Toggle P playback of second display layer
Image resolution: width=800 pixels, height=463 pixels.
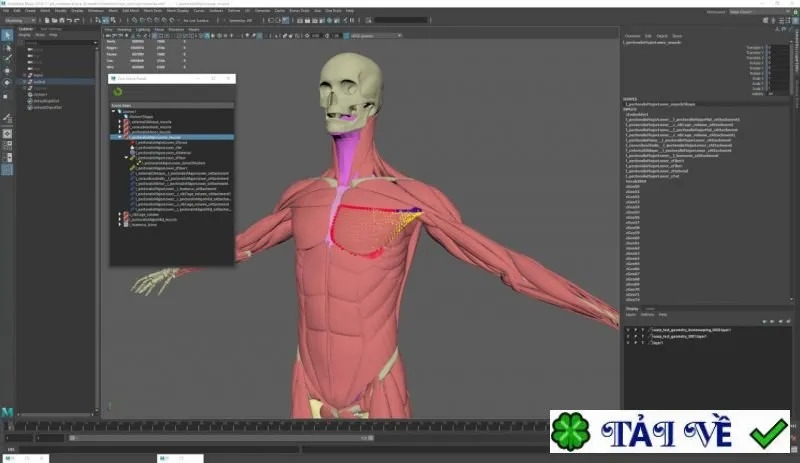coord(635,336)
